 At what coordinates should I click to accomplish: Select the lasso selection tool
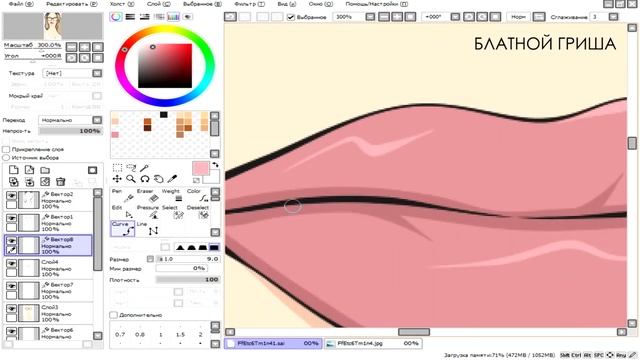(131, 168)
